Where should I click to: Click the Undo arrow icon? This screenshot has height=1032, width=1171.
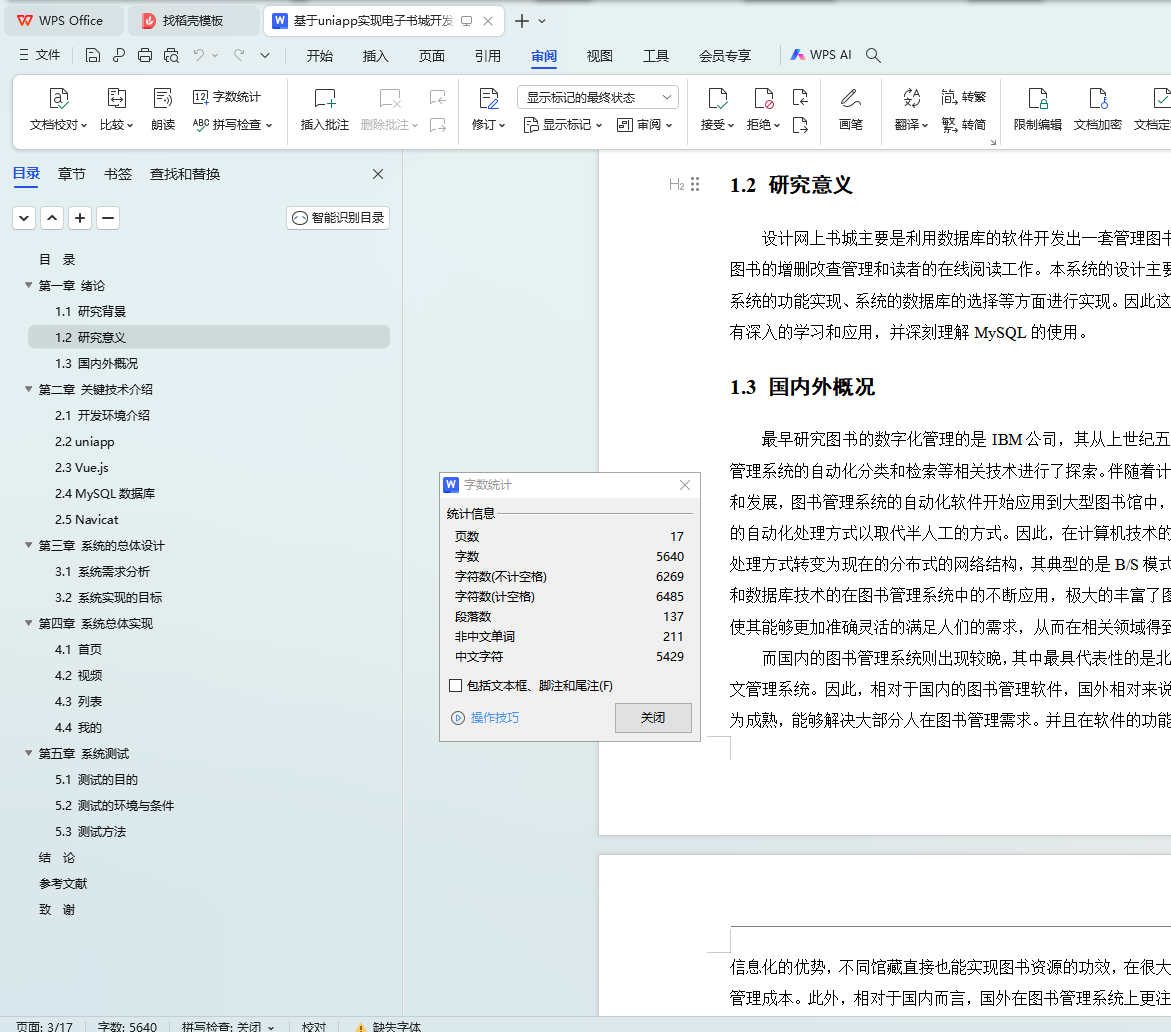pyautogui.click(x=199, y=55)
